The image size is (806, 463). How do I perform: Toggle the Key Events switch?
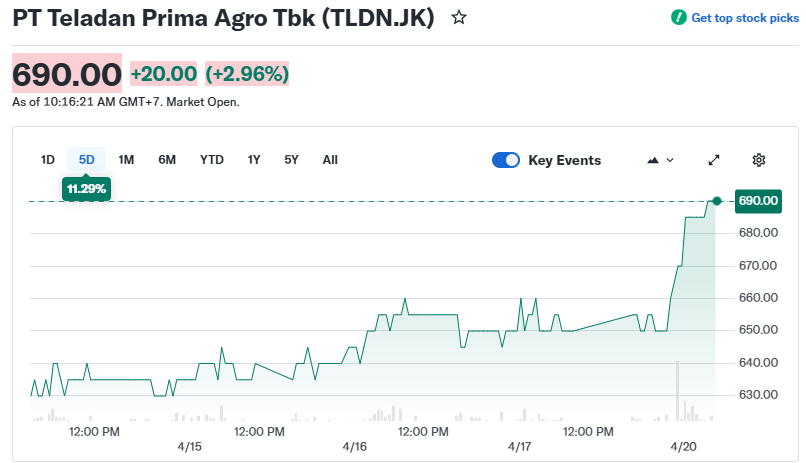tap(506, 160)
